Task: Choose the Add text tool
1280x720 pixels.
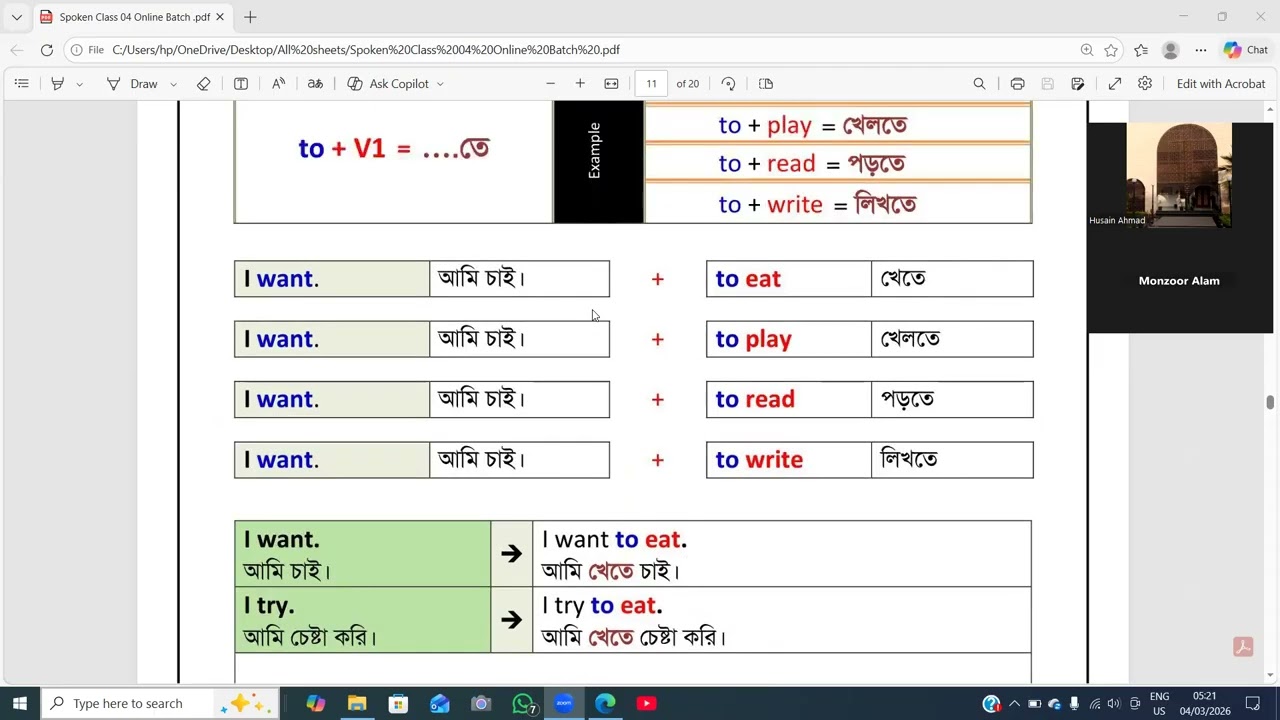Action: click(241, 84)
